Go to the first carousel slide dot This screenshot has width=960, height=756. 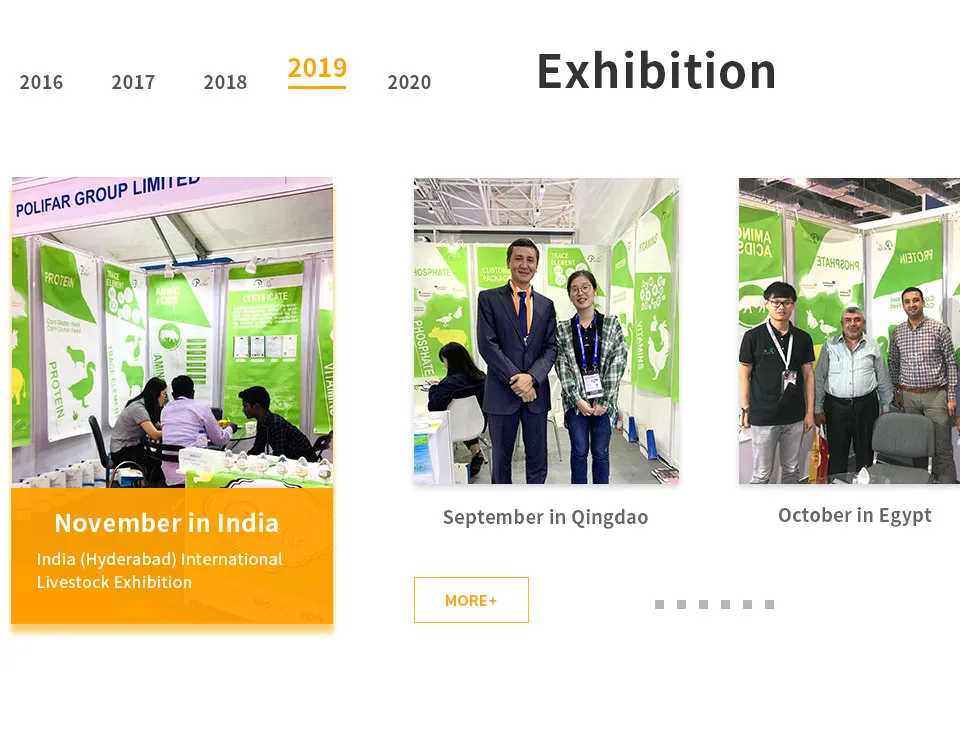click(659, 604)
